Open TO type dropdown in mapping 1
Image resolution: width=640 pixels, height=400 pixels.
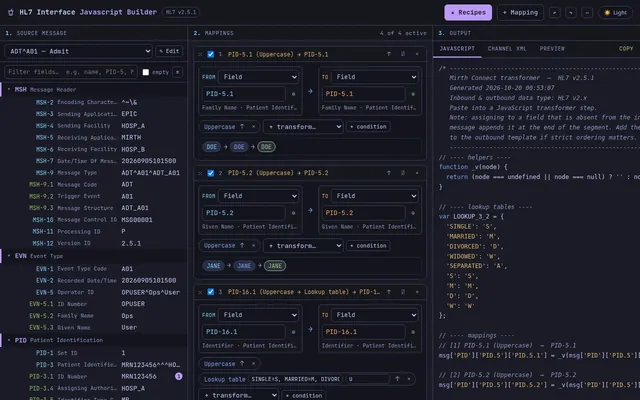[x=375, y=77]
